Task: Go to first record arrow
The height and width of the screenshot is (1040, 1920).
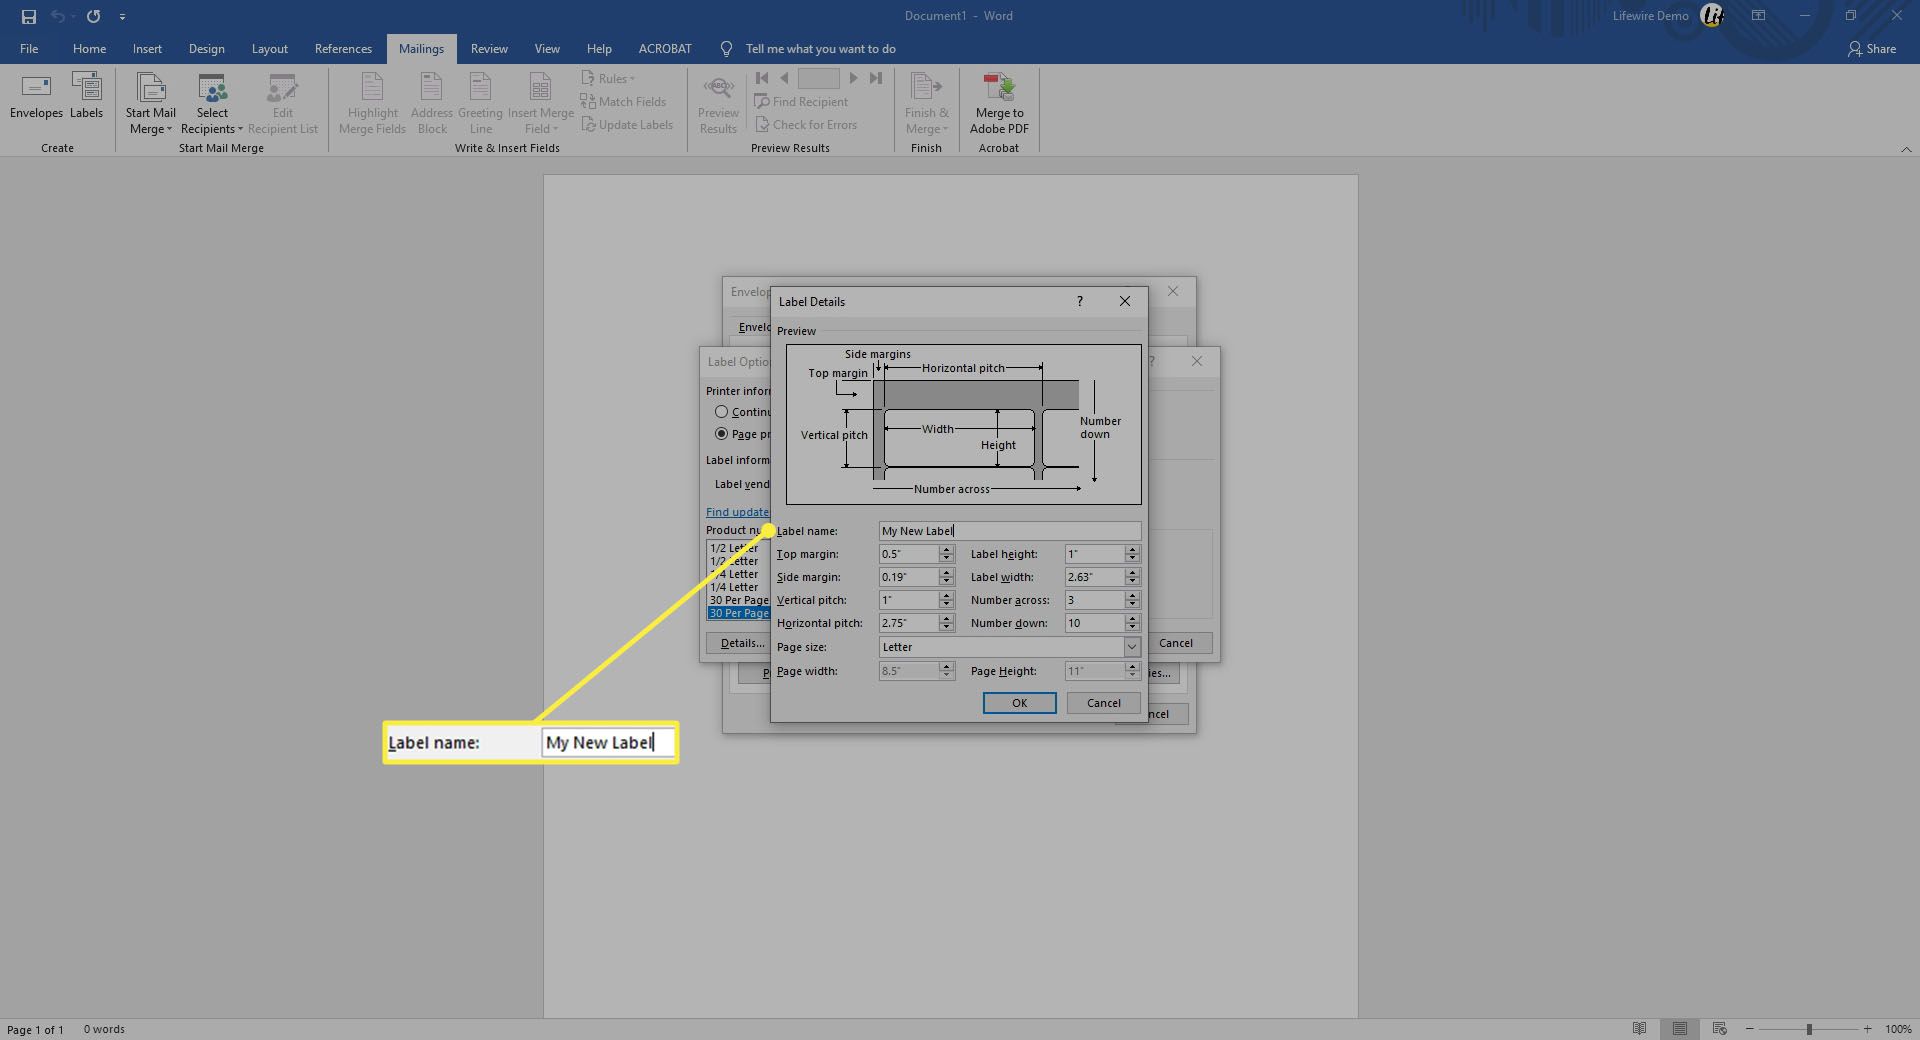Action: (x=762, y=78)
